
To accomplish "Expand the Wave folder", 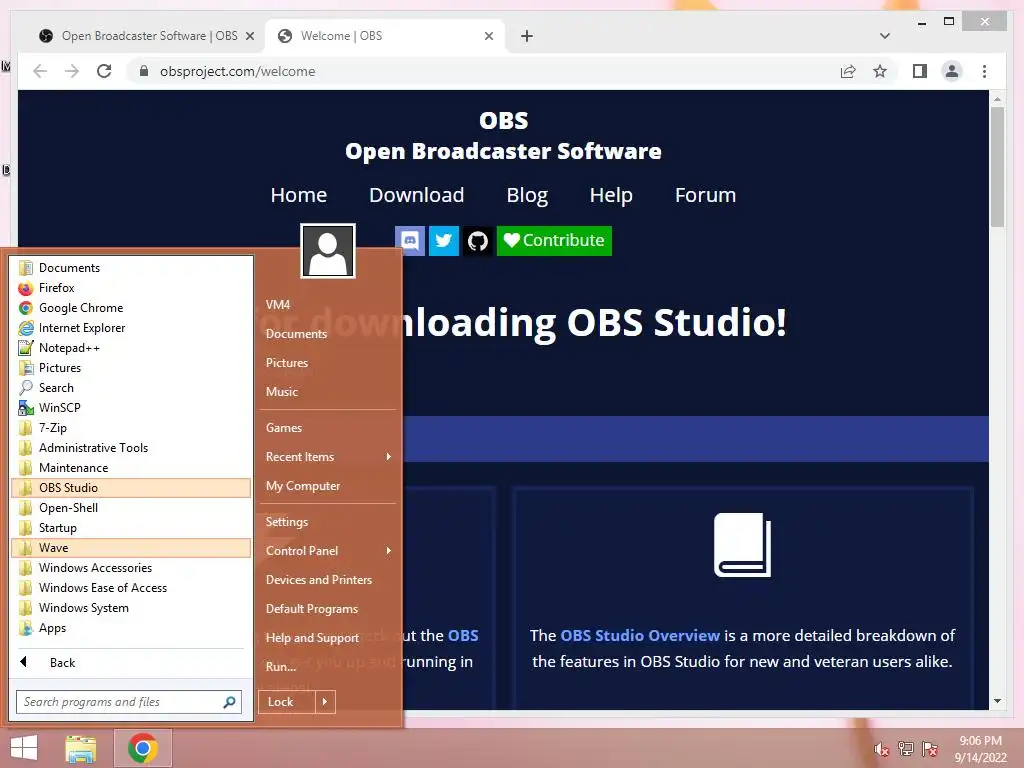I will pyautogui.click(x=131, y=548).
